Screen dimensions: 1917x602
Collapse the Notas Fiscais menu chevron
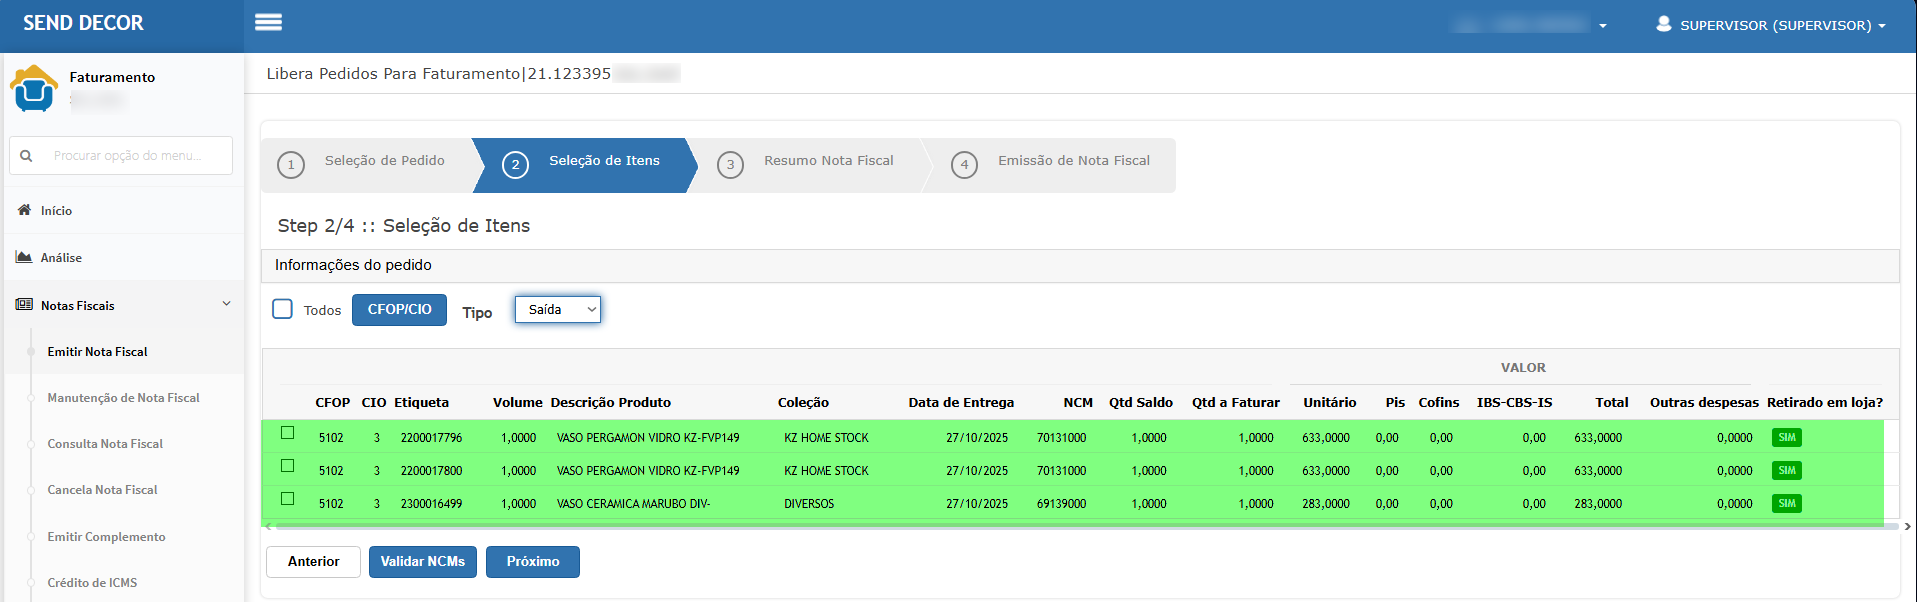(226, 304)
